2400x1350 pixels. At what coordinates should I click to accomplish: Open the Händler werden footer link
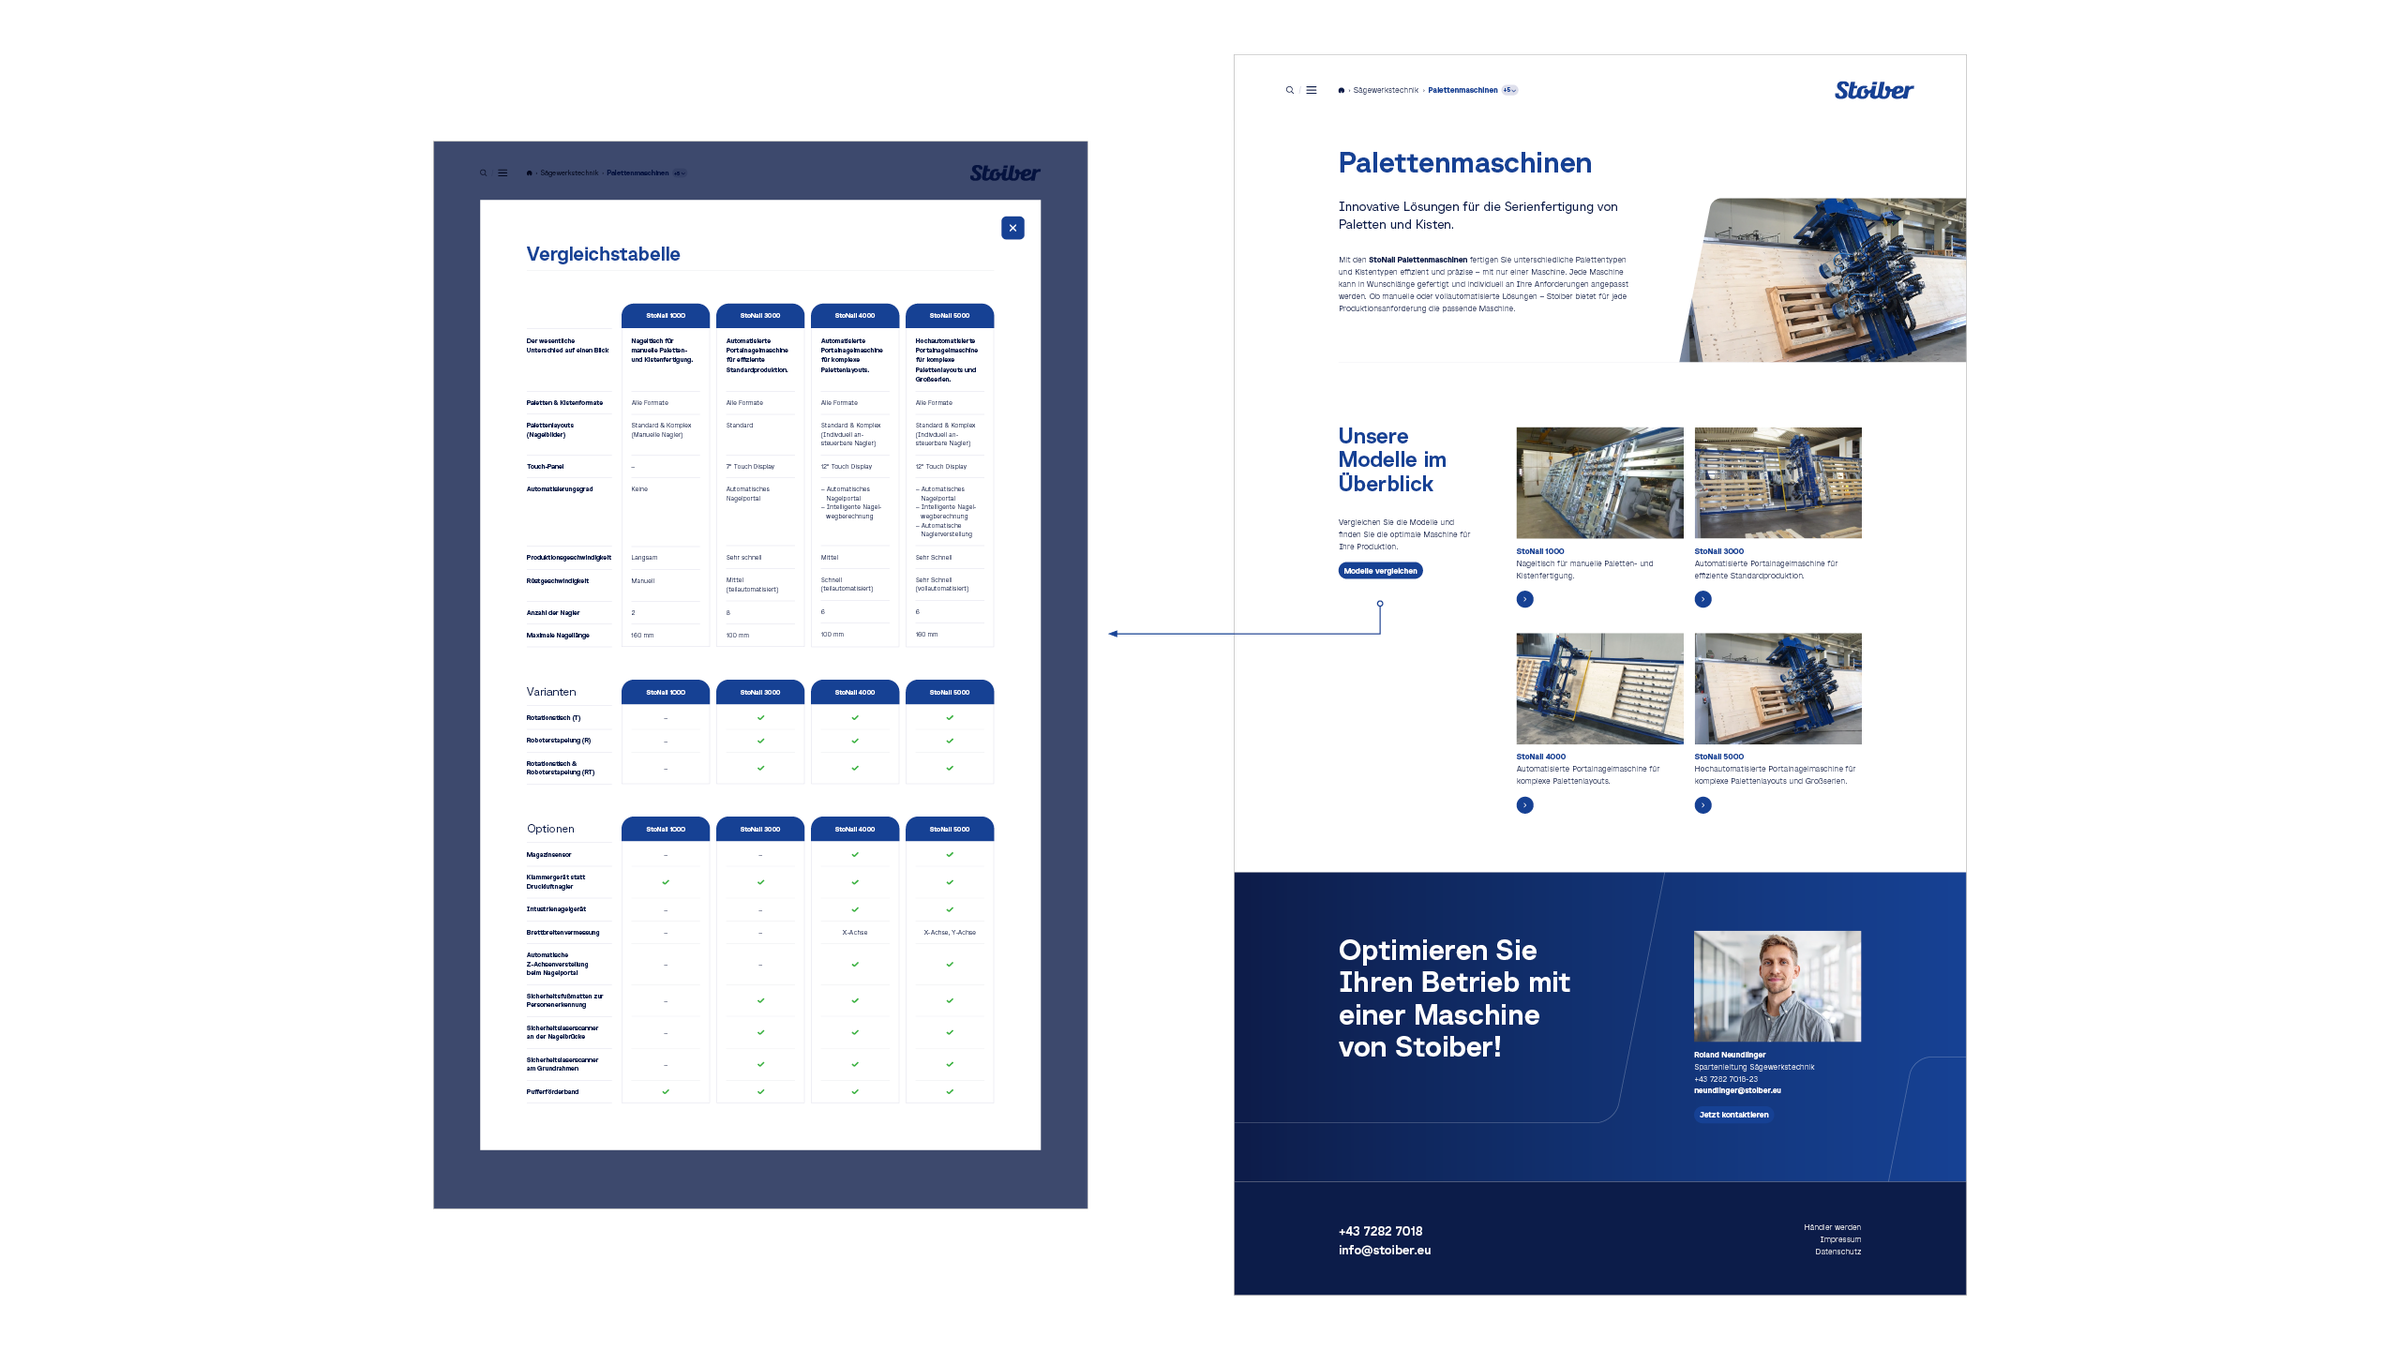tap(1832, 1227)
